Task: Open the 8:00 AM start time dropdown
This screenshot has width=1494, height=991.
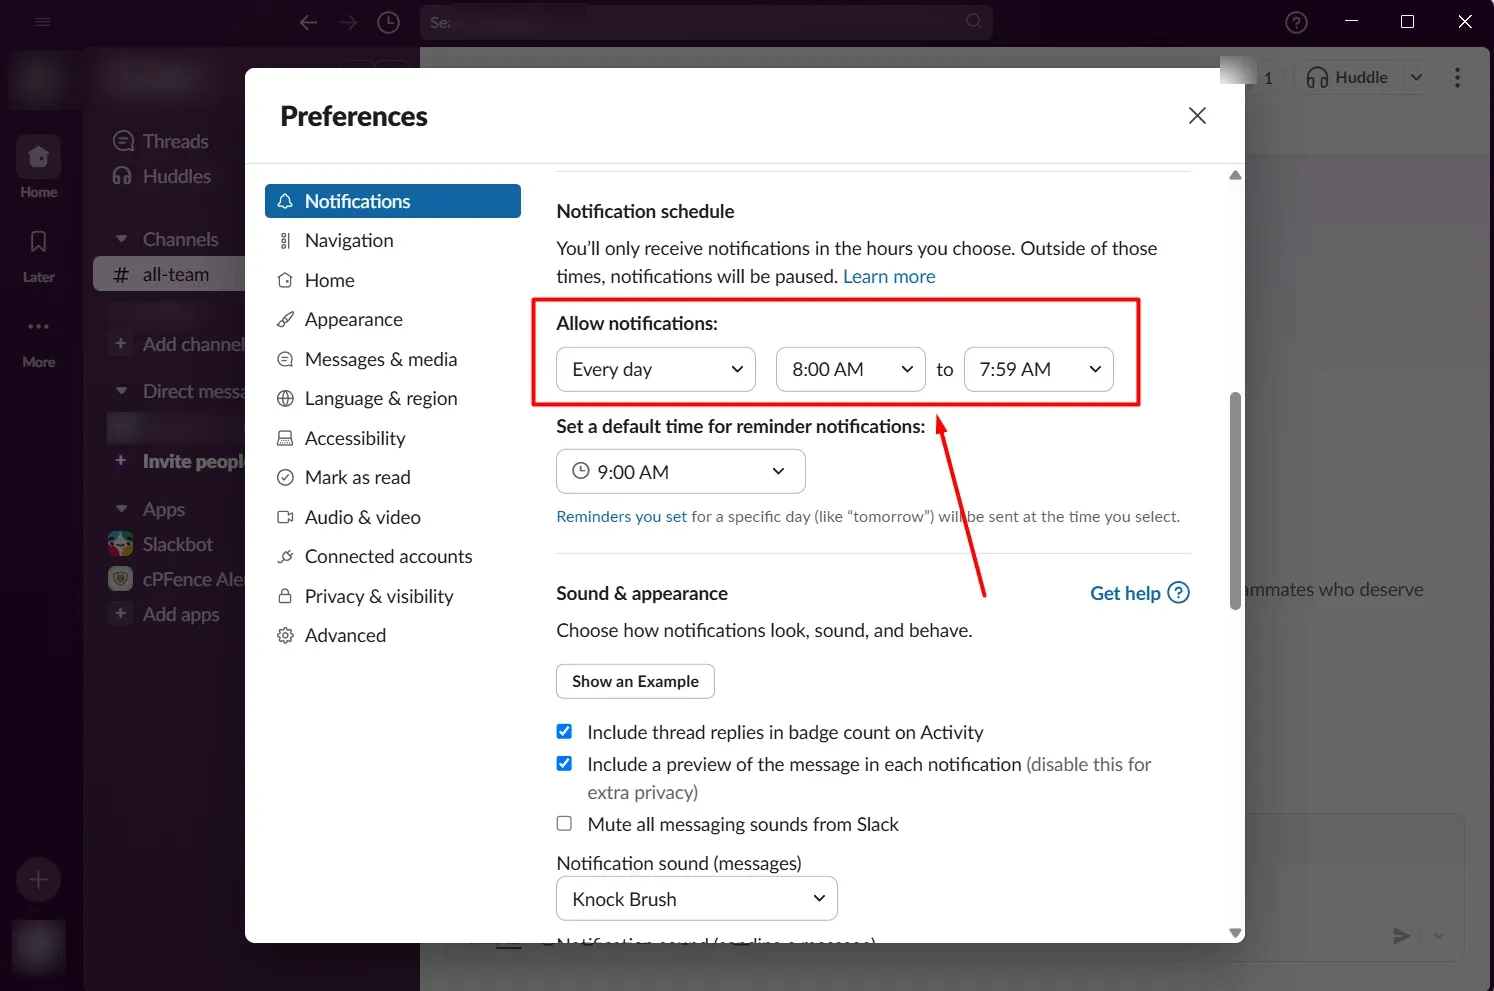Action: (851, 369)
